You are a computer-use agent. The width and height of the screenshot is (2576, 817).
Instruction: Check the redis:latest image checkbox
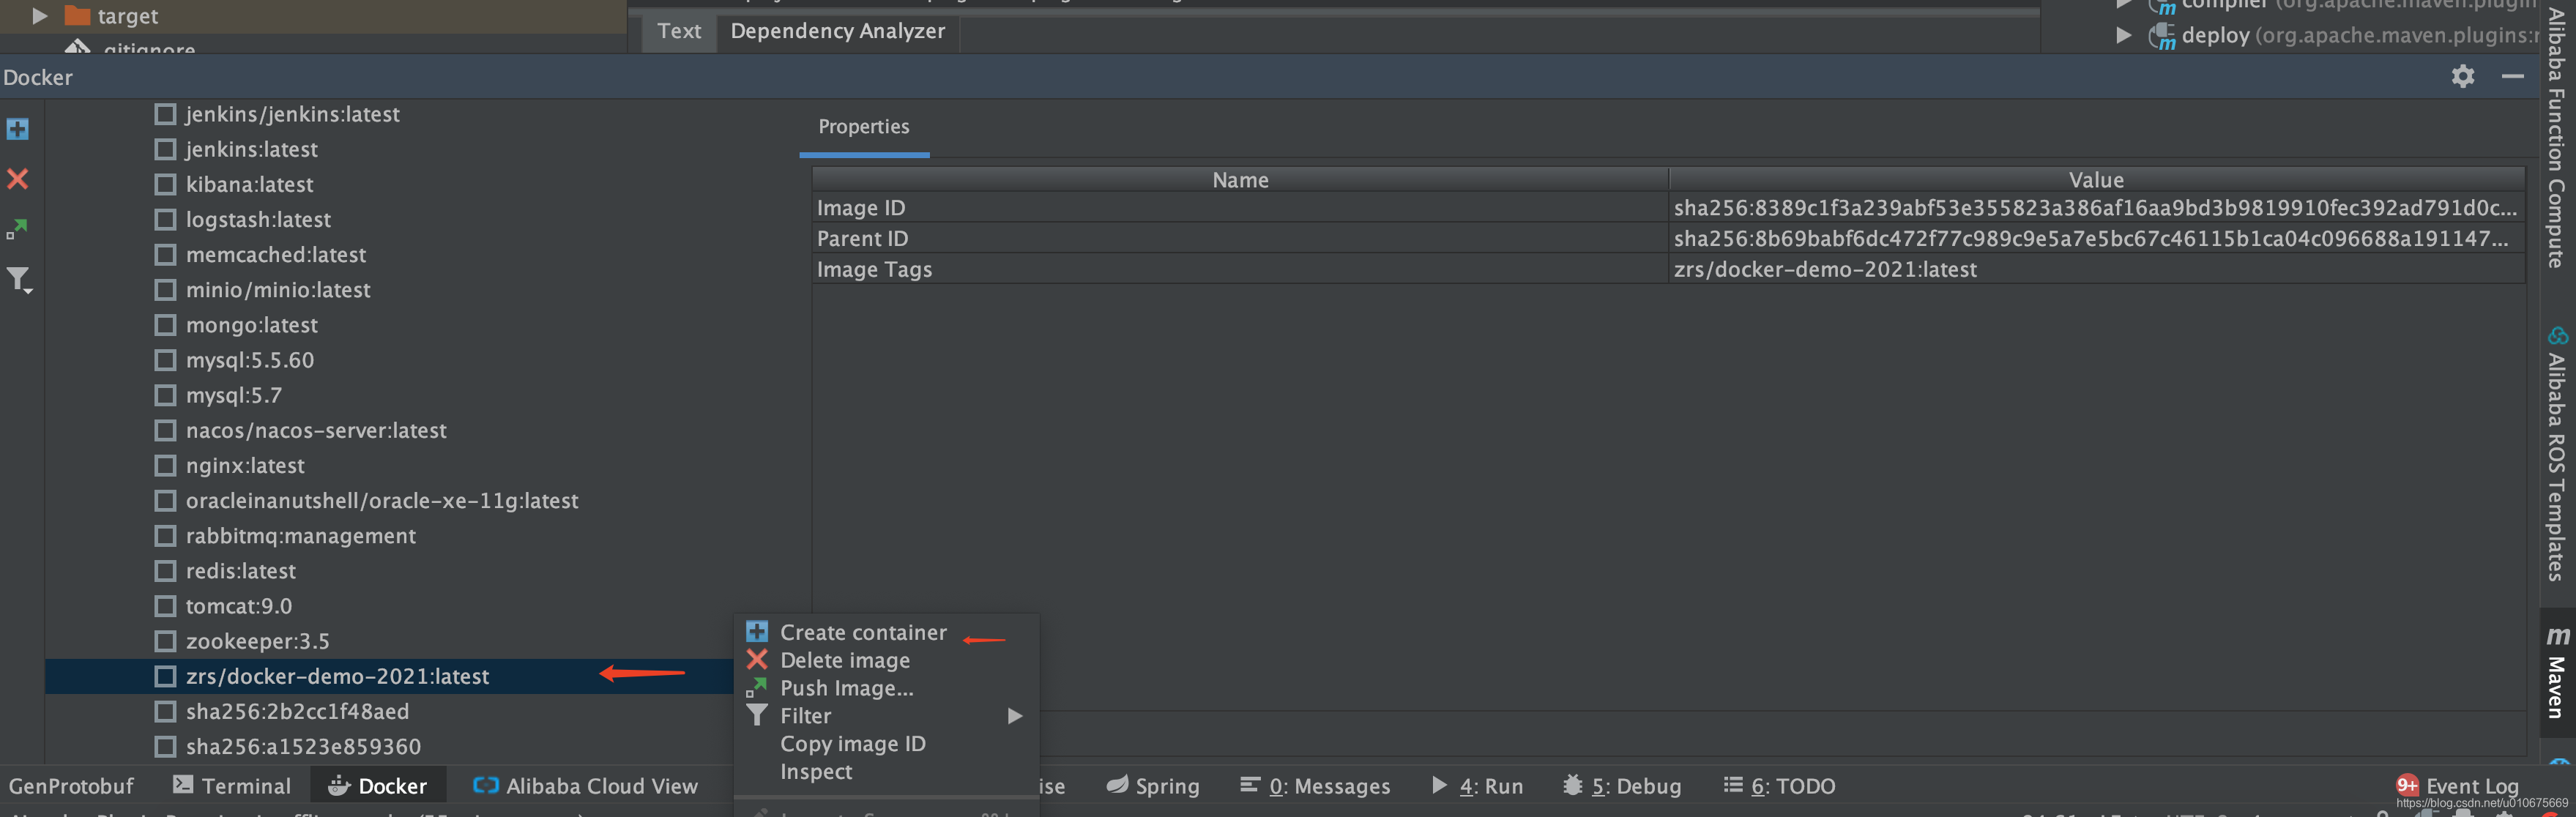[165, 571]
